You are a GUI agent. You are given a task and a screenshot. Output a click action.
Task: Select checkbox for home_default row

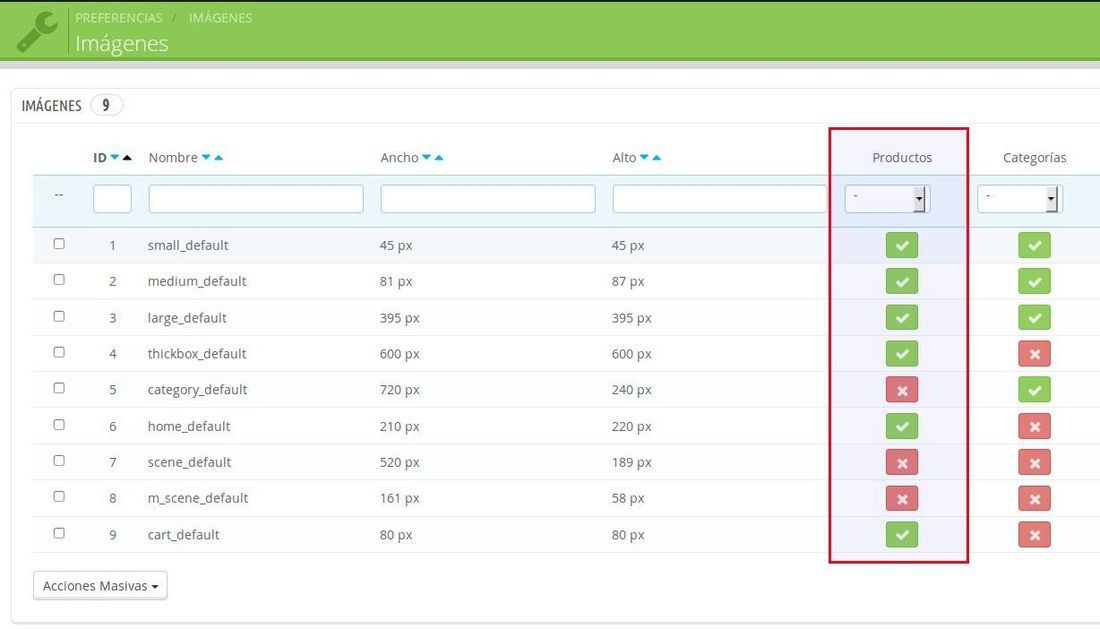[x=59, y=424]
